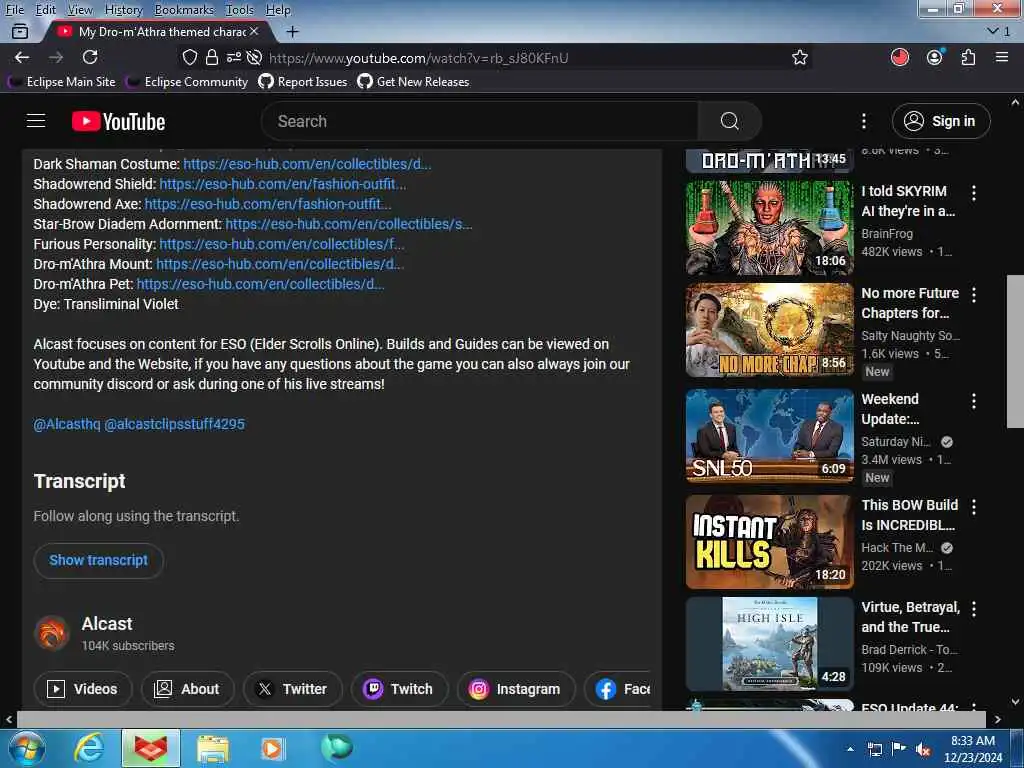The height and width of the screenshot is (768, 1024).
Task: Bookmark this page with the star
Action: [799, 57]
